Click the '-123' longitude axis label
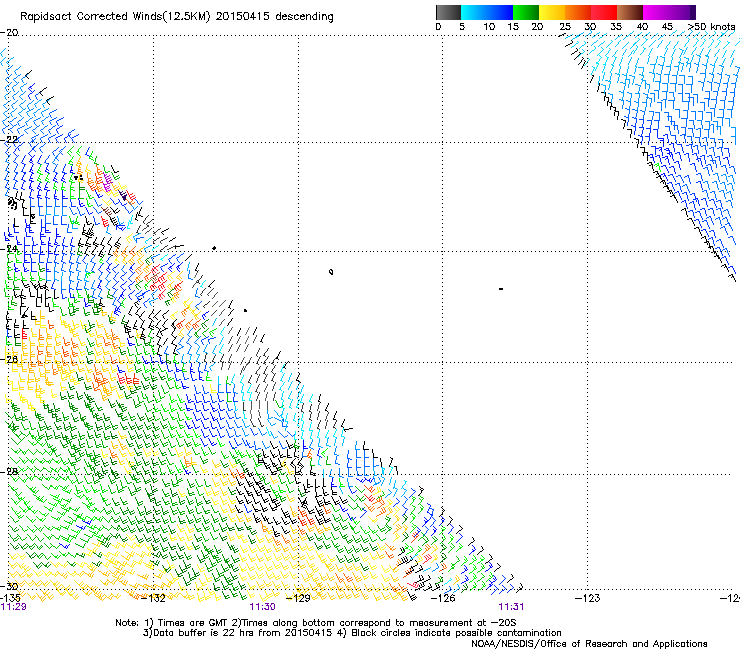Screen dimensions: 740x650 tap(588, 598)
